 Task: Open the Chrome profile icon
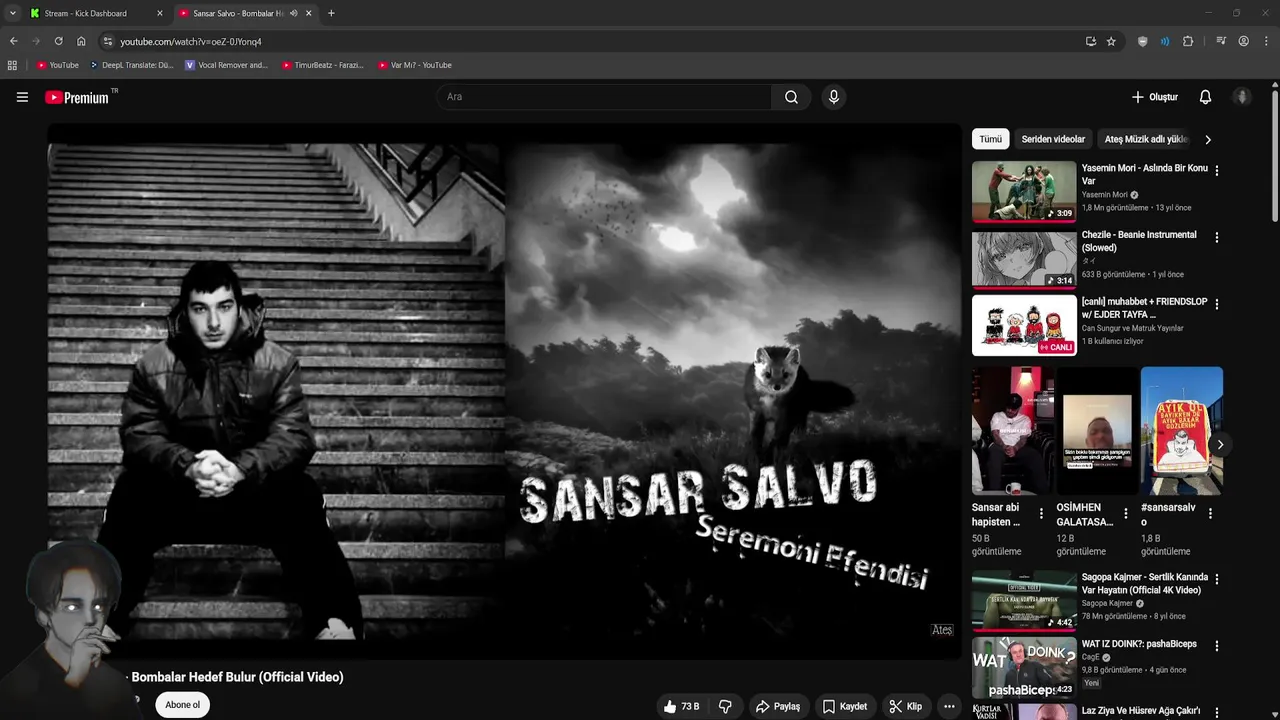click(x=1244, y=41)
